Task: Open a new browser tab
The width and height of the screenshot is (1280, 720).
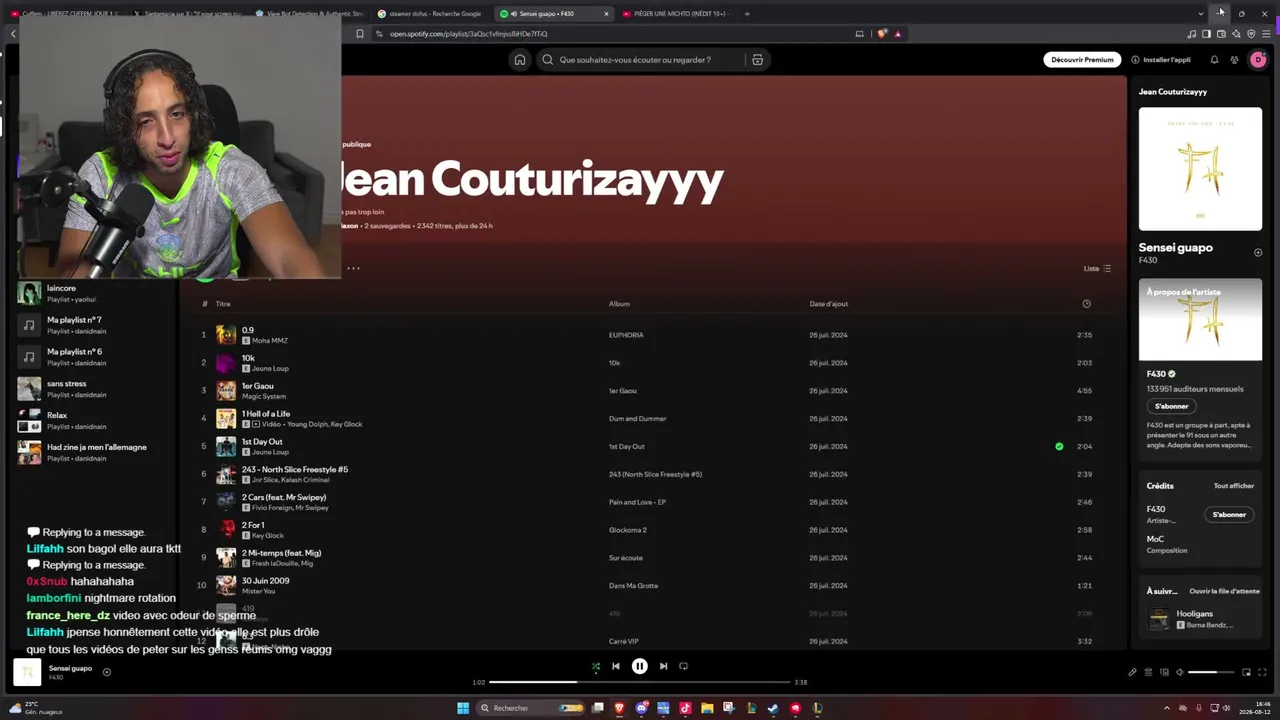Action: click(x=747, y=14)
